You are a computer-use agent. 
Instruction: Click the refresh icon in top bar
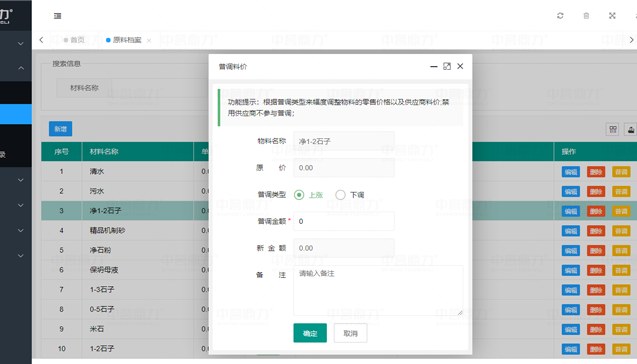click(x=560, y=16)
